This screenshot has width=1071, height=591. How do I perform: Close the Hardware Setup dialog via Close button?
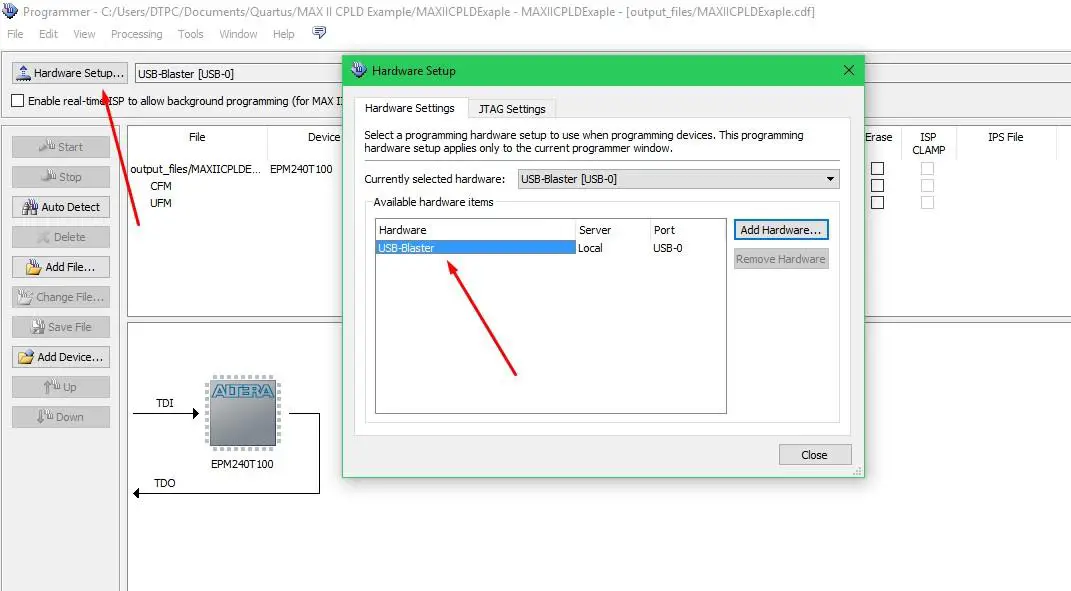tap(814, 454)
